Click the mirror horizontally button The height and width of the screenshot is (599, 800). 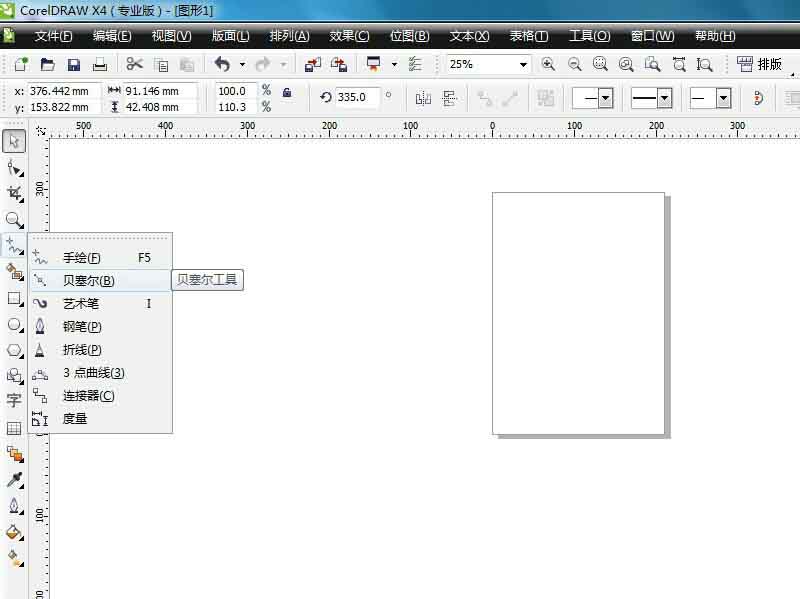[423, 98]
